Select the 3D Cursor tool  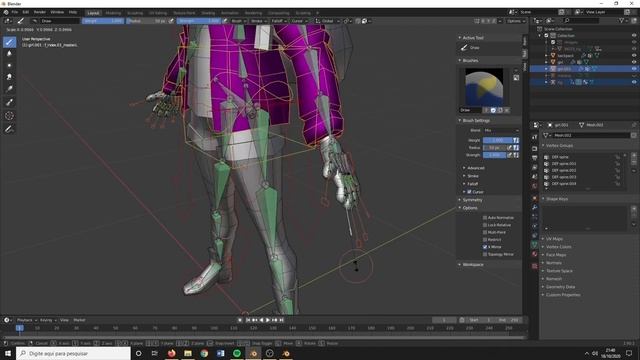pyautogui.click(x=9, y=116)
